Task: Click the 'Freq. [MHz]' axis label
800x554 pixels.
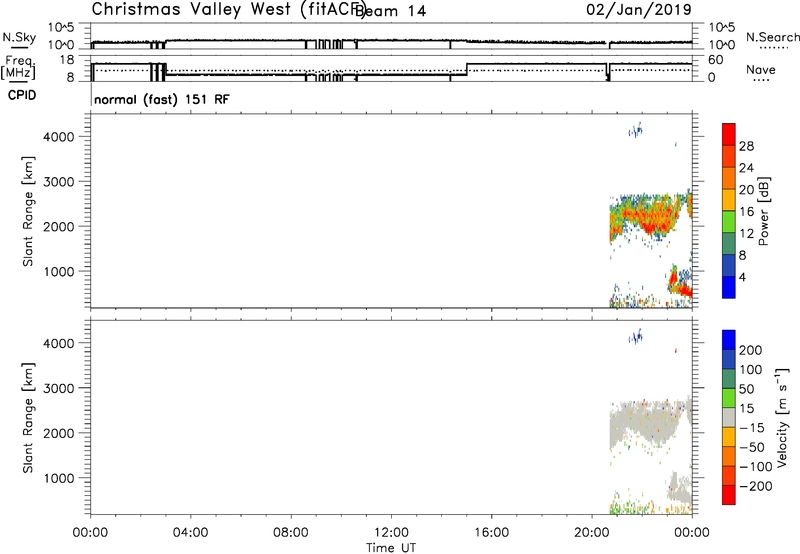Action: (19, 67)
